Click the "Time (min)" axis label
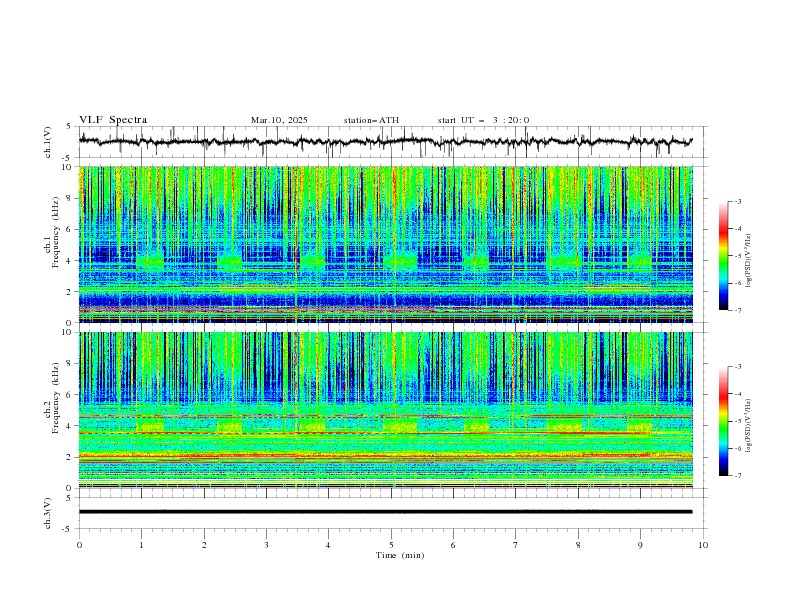 tap(400, 555)
